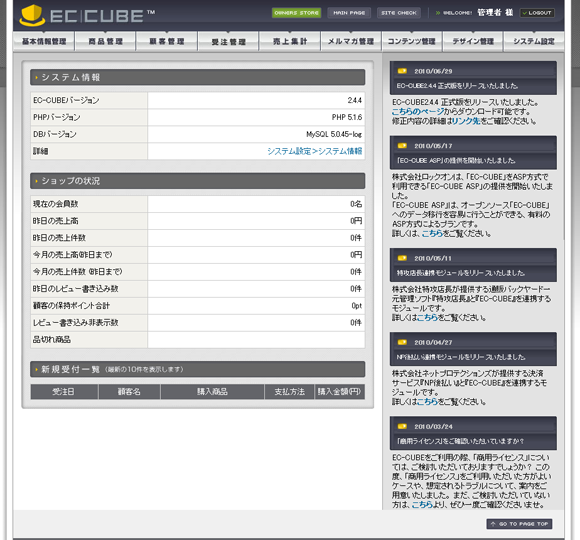Click the こちらのページ download link
Viewport: 580px width, 540px height.
(x=418, y=112)
